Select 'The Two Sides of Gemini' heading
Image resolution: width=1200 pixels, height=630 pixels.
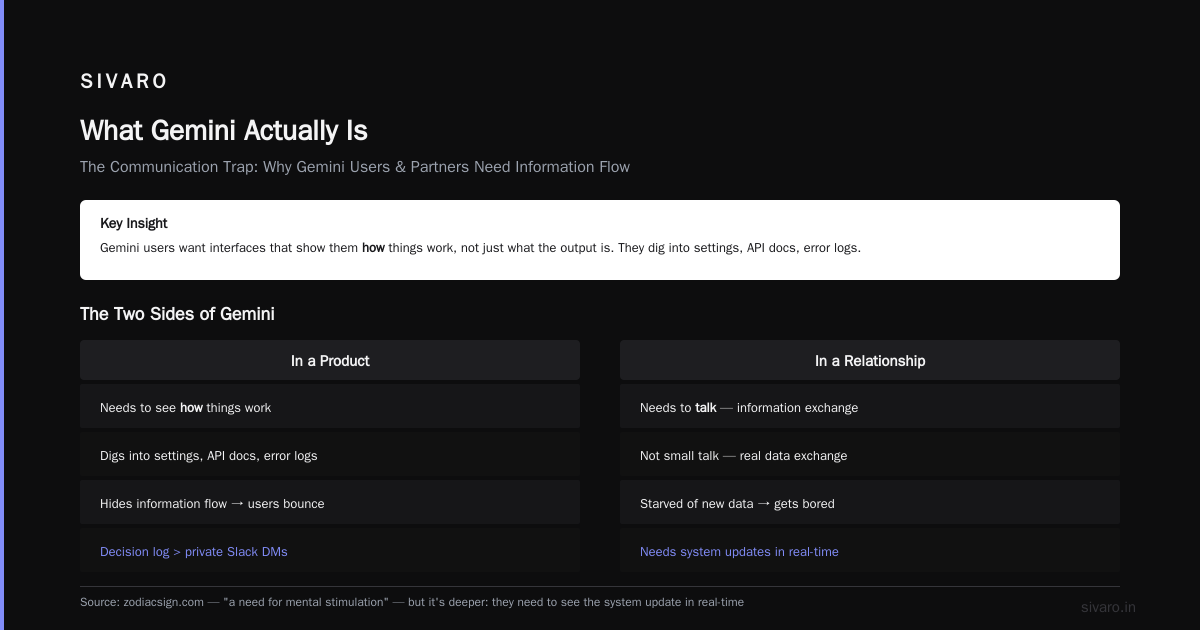(x=177, y=314)
